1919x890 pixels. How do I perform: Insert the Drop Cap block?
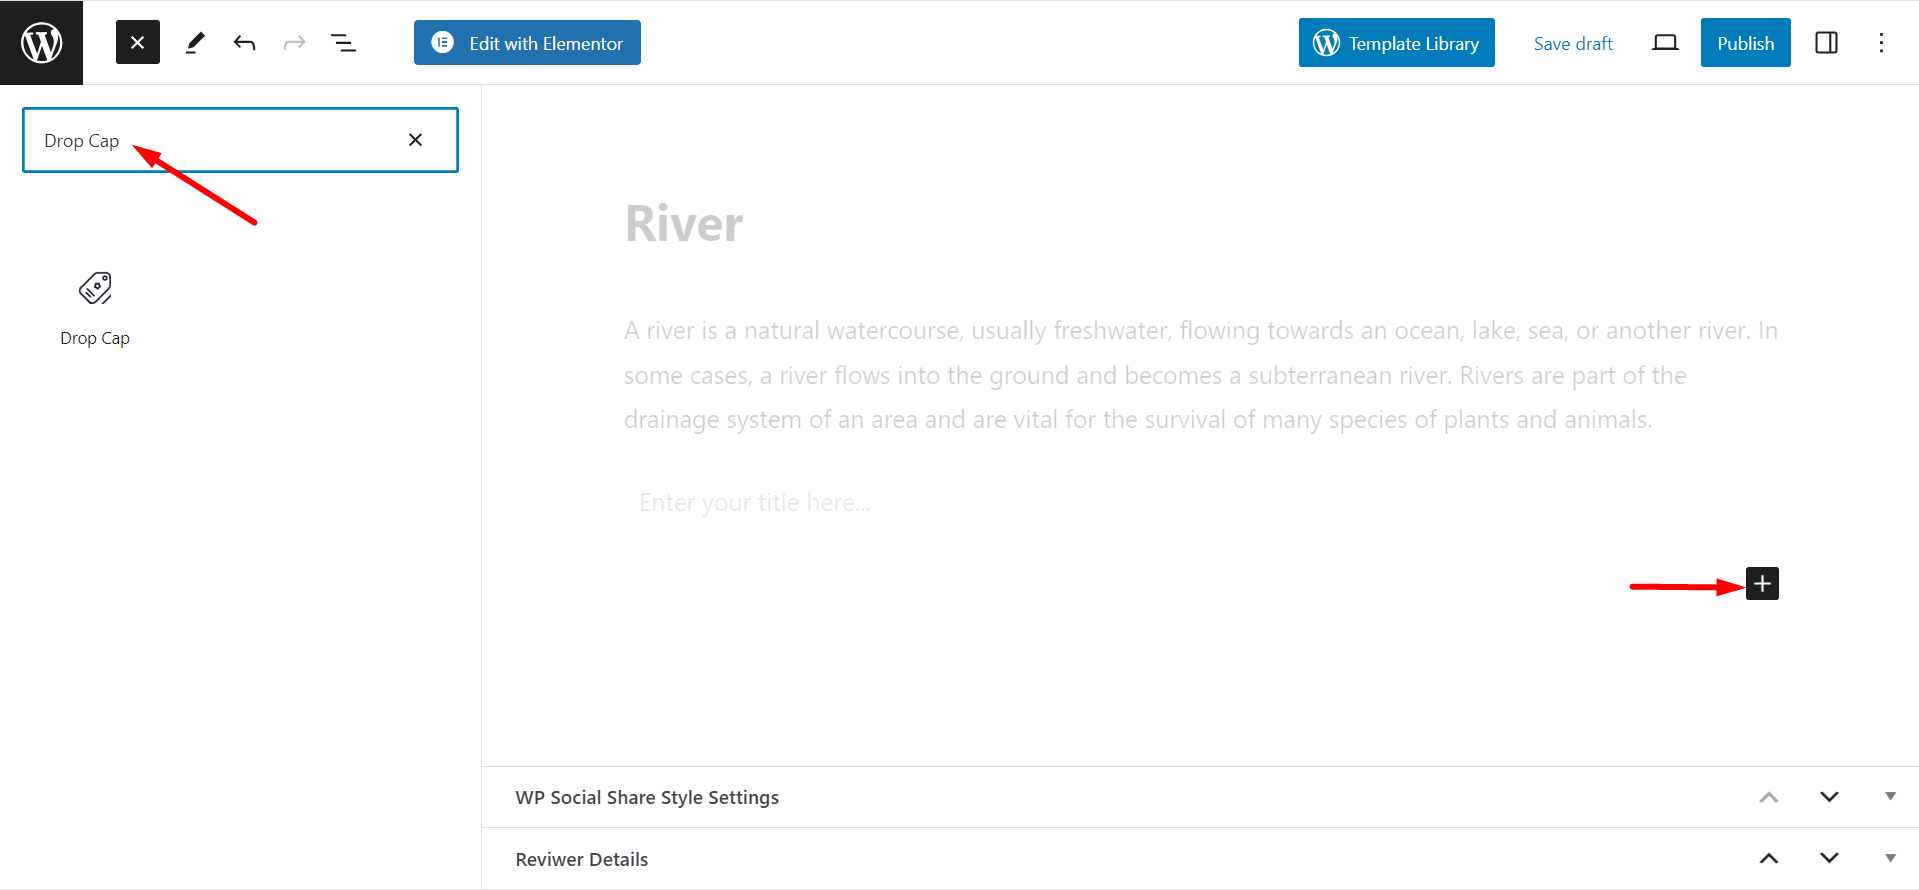[x=95, y=307]
